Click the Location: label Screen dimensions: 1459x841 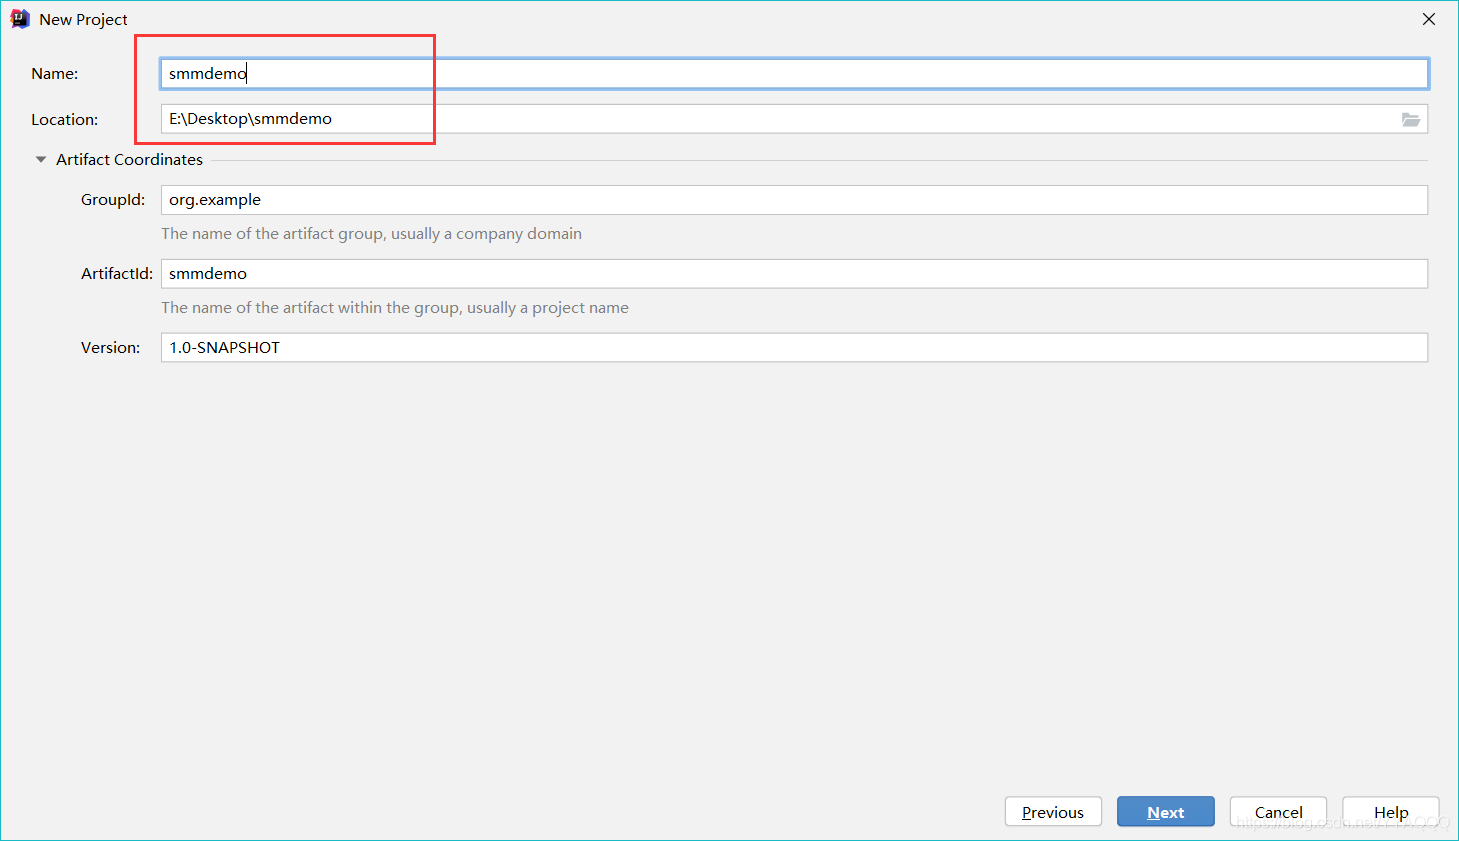[65, 120]
